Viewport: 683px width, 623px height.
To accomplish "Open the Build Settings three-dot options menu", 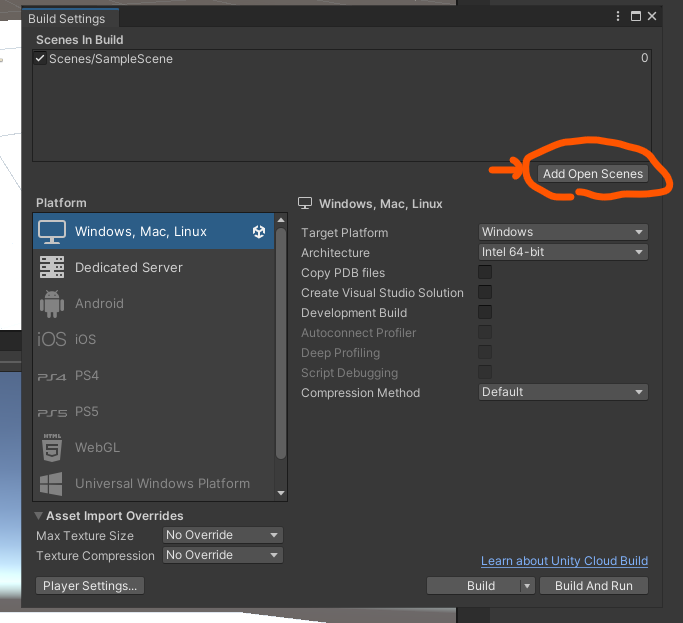I will click(x=618, y=16).
